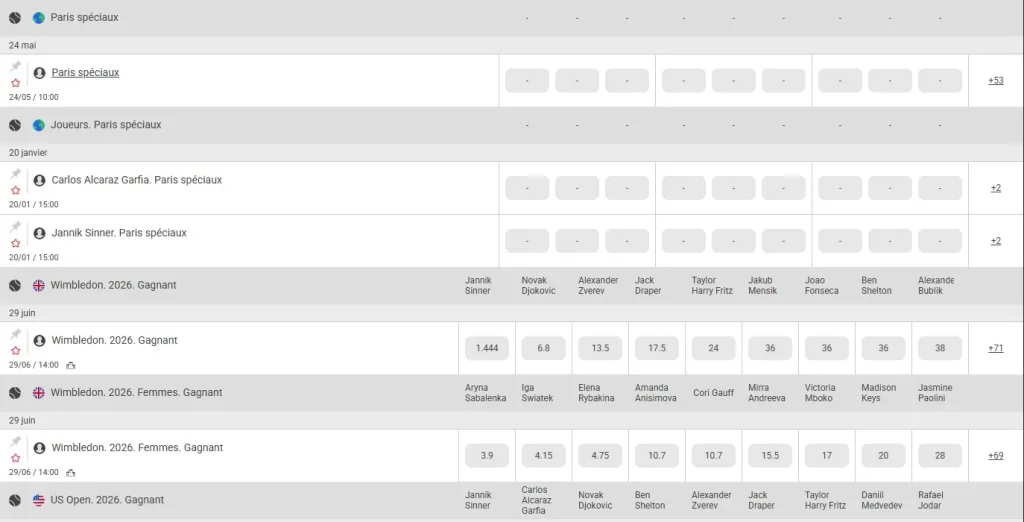Image resolution: width=1024 pixels, height=522 pixels.
Task: Pin the Paris spéciaux 24/05 event
Action: click(16, 67)
